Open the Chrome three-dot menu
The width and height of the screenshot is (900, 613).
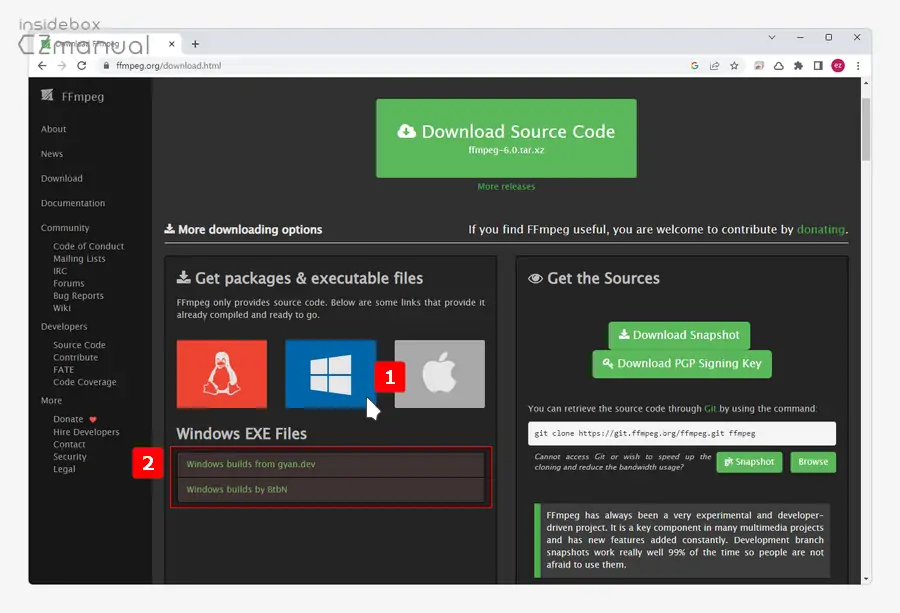point(858,65)
